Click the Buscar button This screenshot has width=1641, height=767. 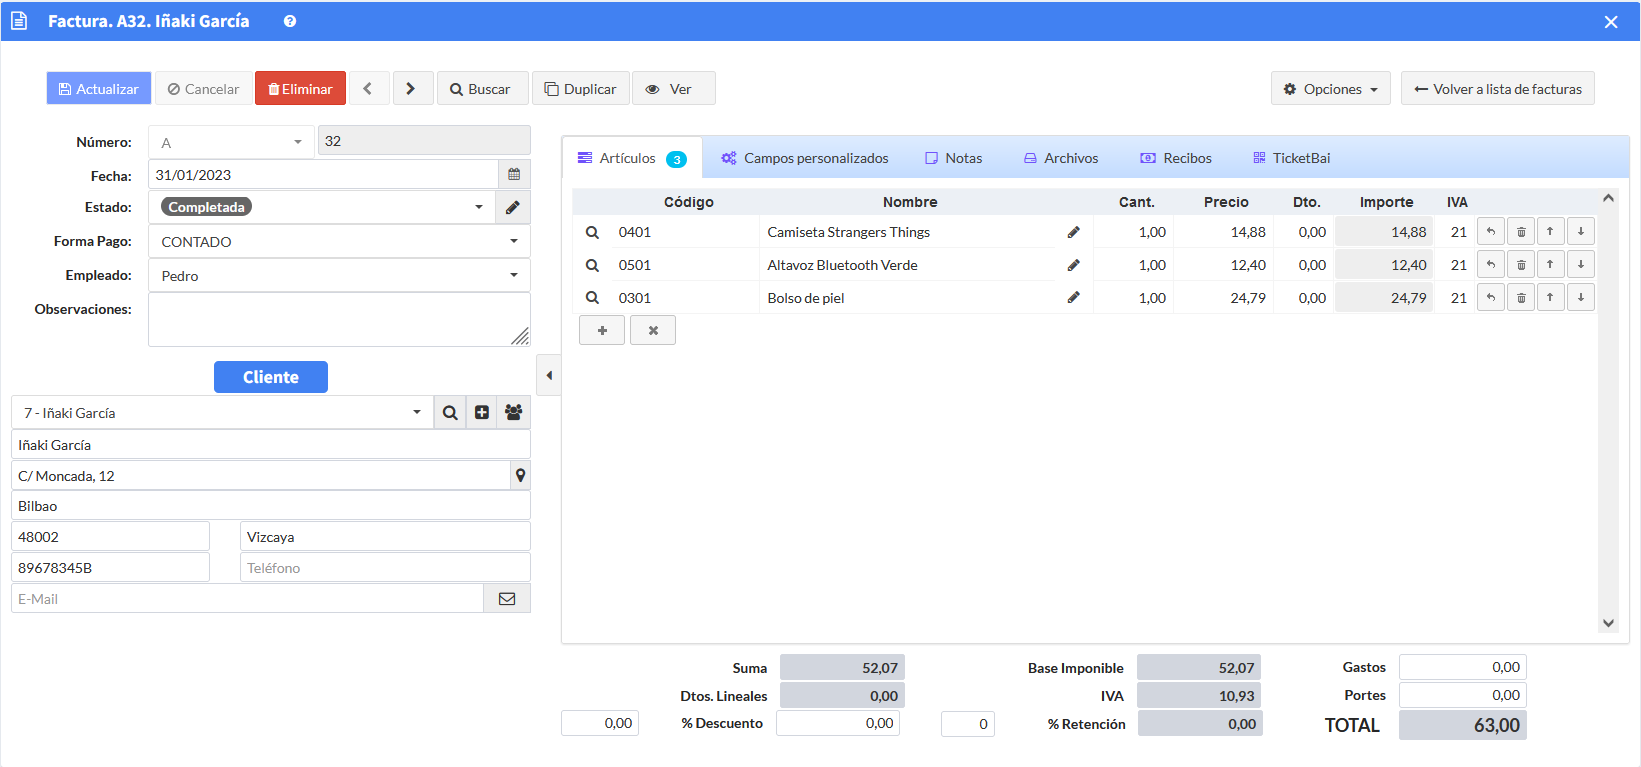(x=481, y=89)
